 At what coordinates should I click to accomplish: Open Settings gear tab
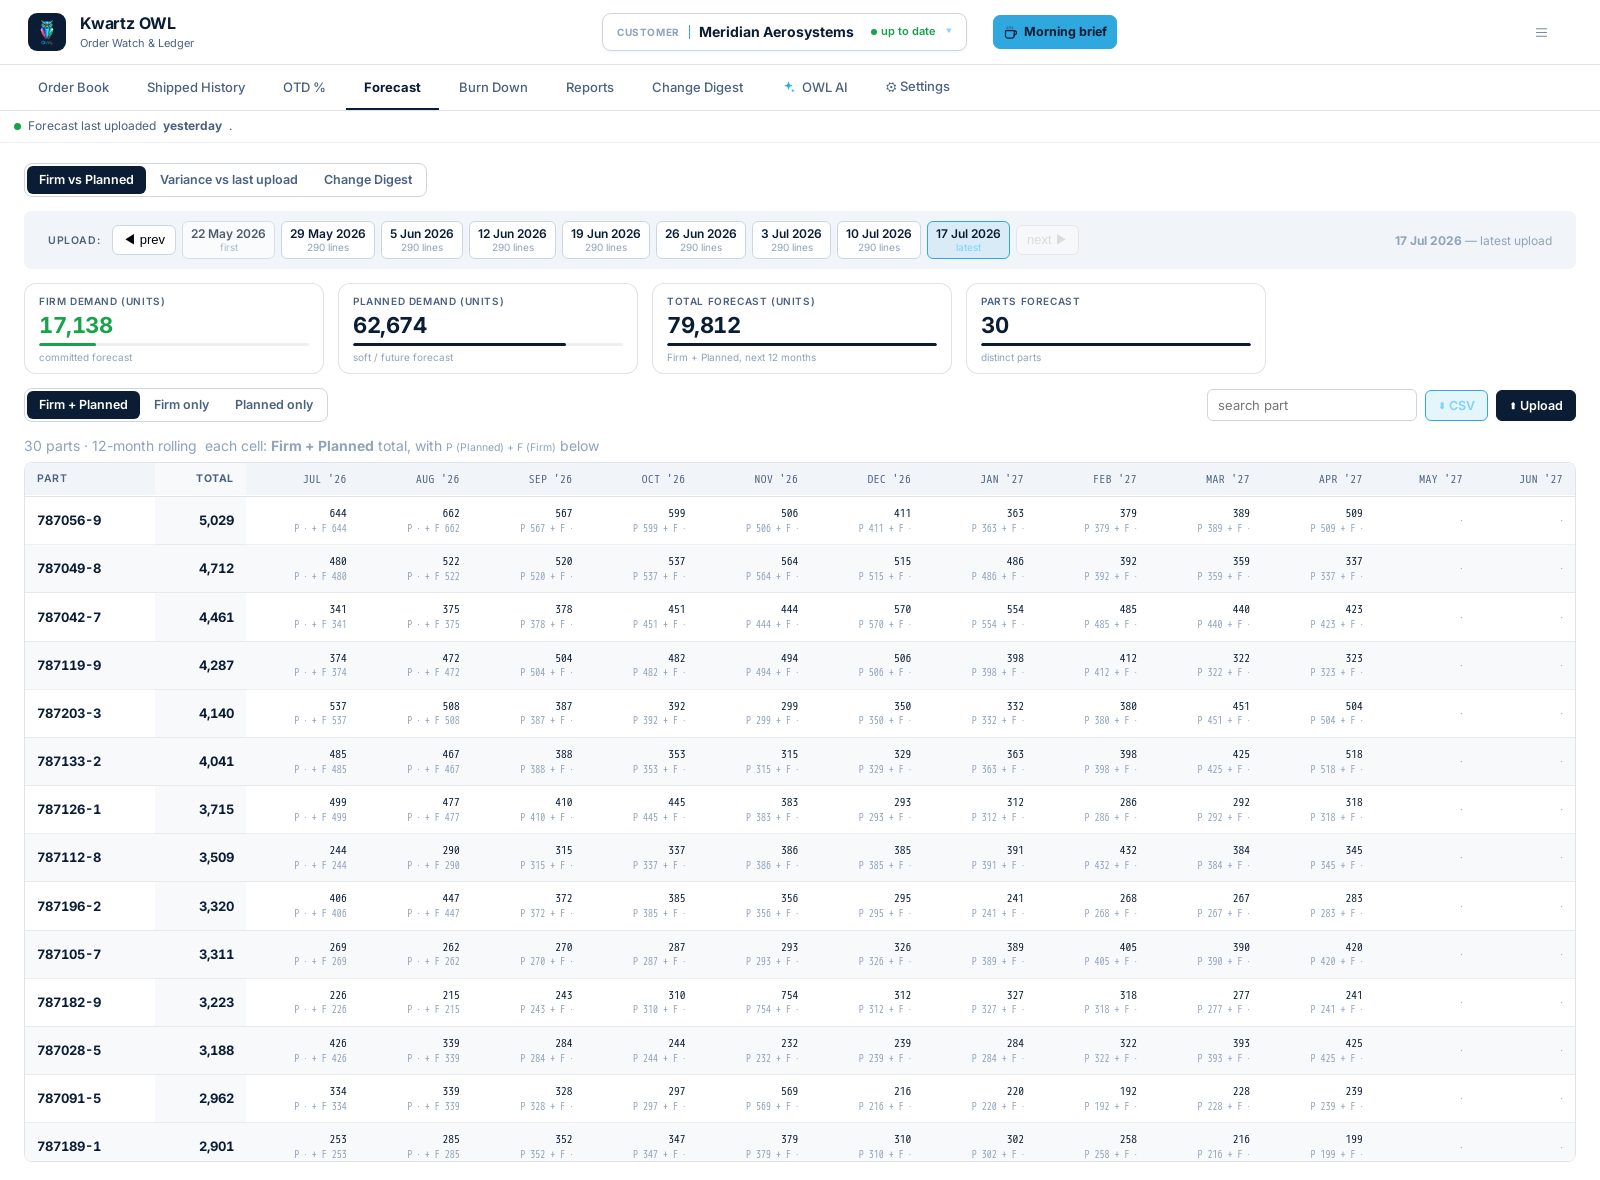(917, 87)
